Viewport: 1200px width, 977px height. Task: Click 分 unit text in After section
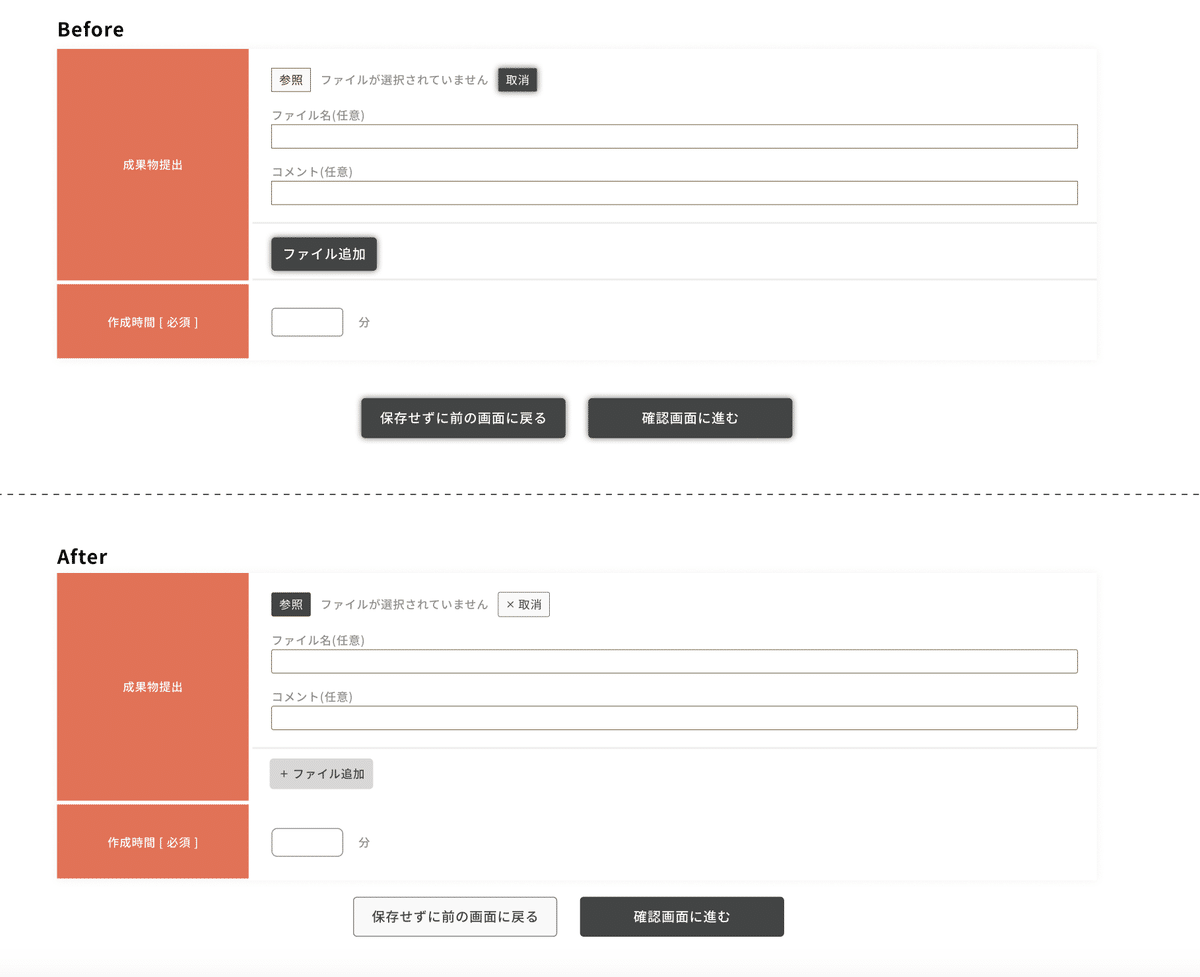[x=364, y=842]
